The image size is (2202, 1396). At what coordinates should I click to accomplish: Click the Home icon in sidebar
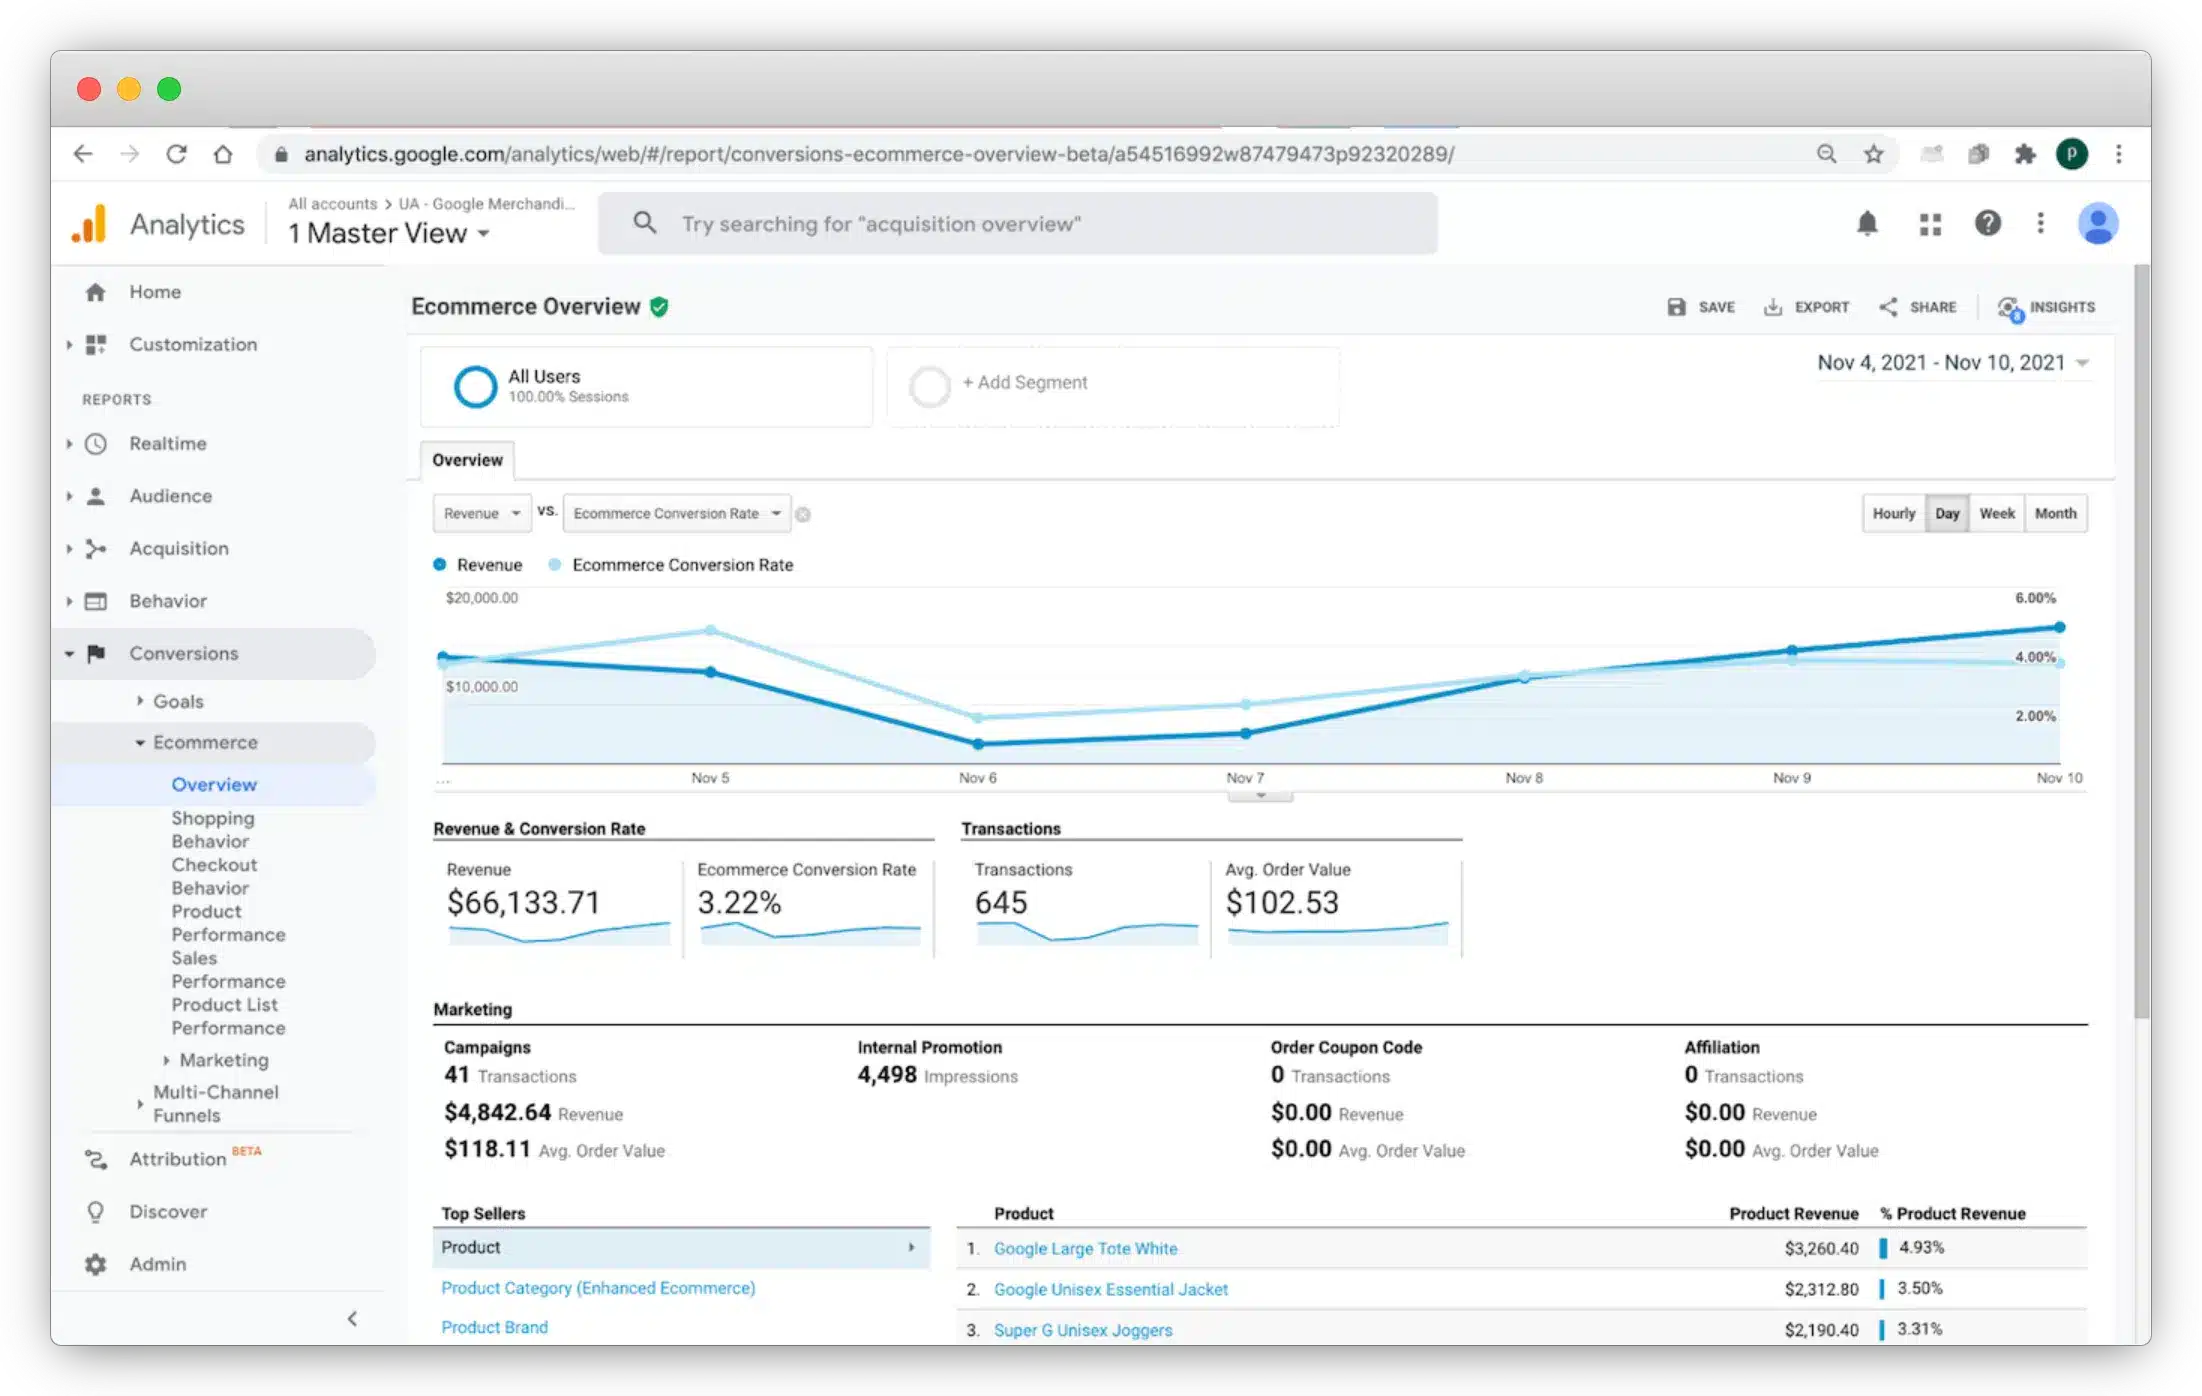point(96,292)
